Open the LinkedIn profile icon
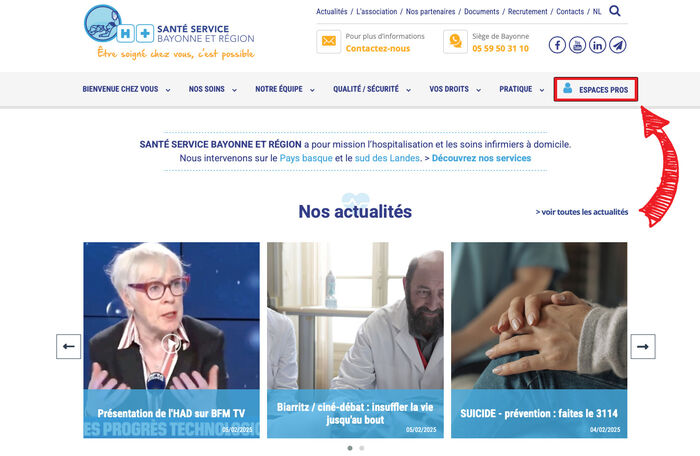 [597, 45]
